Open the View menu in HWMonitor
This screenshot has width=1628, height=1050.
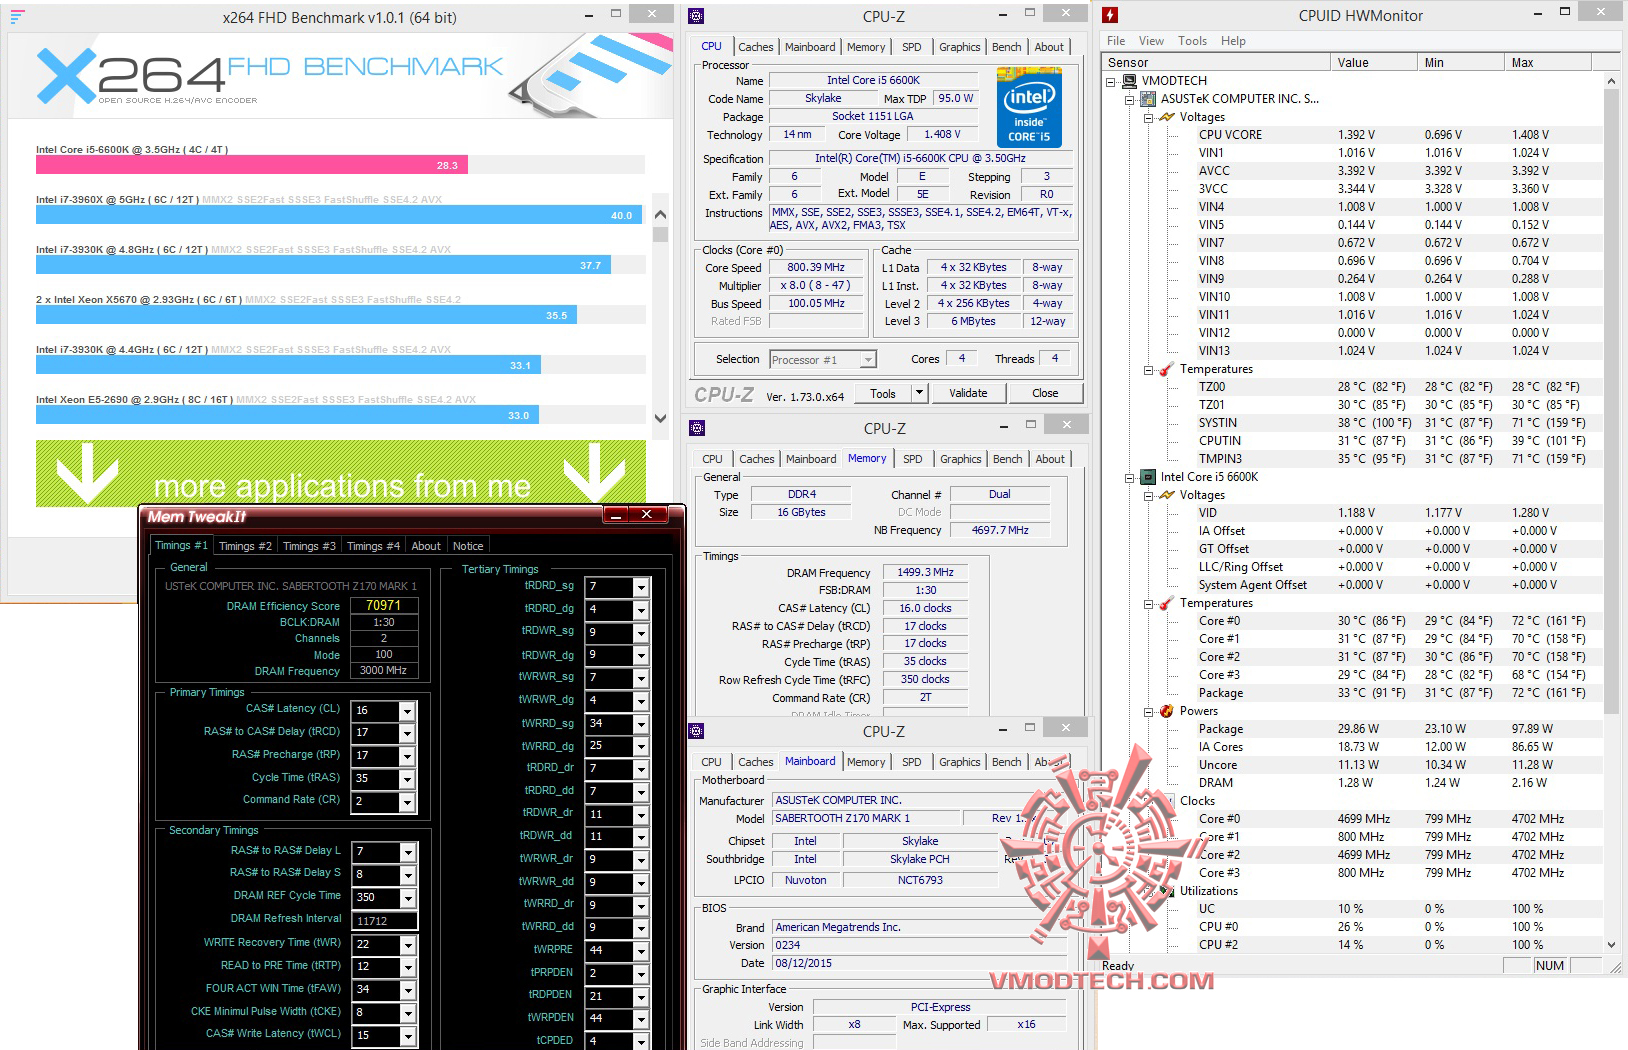(x=1151, y=41)
